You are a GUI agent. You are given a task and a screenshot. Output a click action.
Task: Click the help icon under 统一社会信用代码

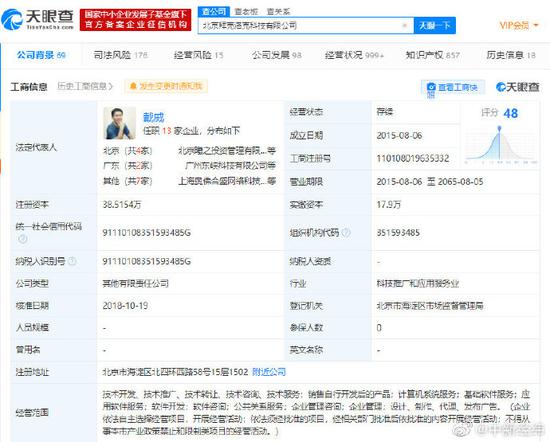(22, 239)
